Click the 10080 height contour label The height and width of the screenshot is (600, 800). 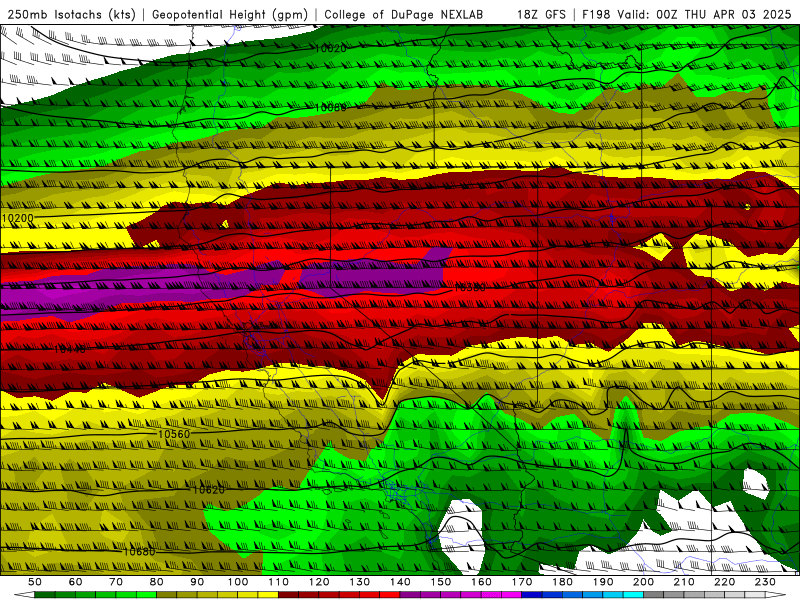[x=331, y=108]
